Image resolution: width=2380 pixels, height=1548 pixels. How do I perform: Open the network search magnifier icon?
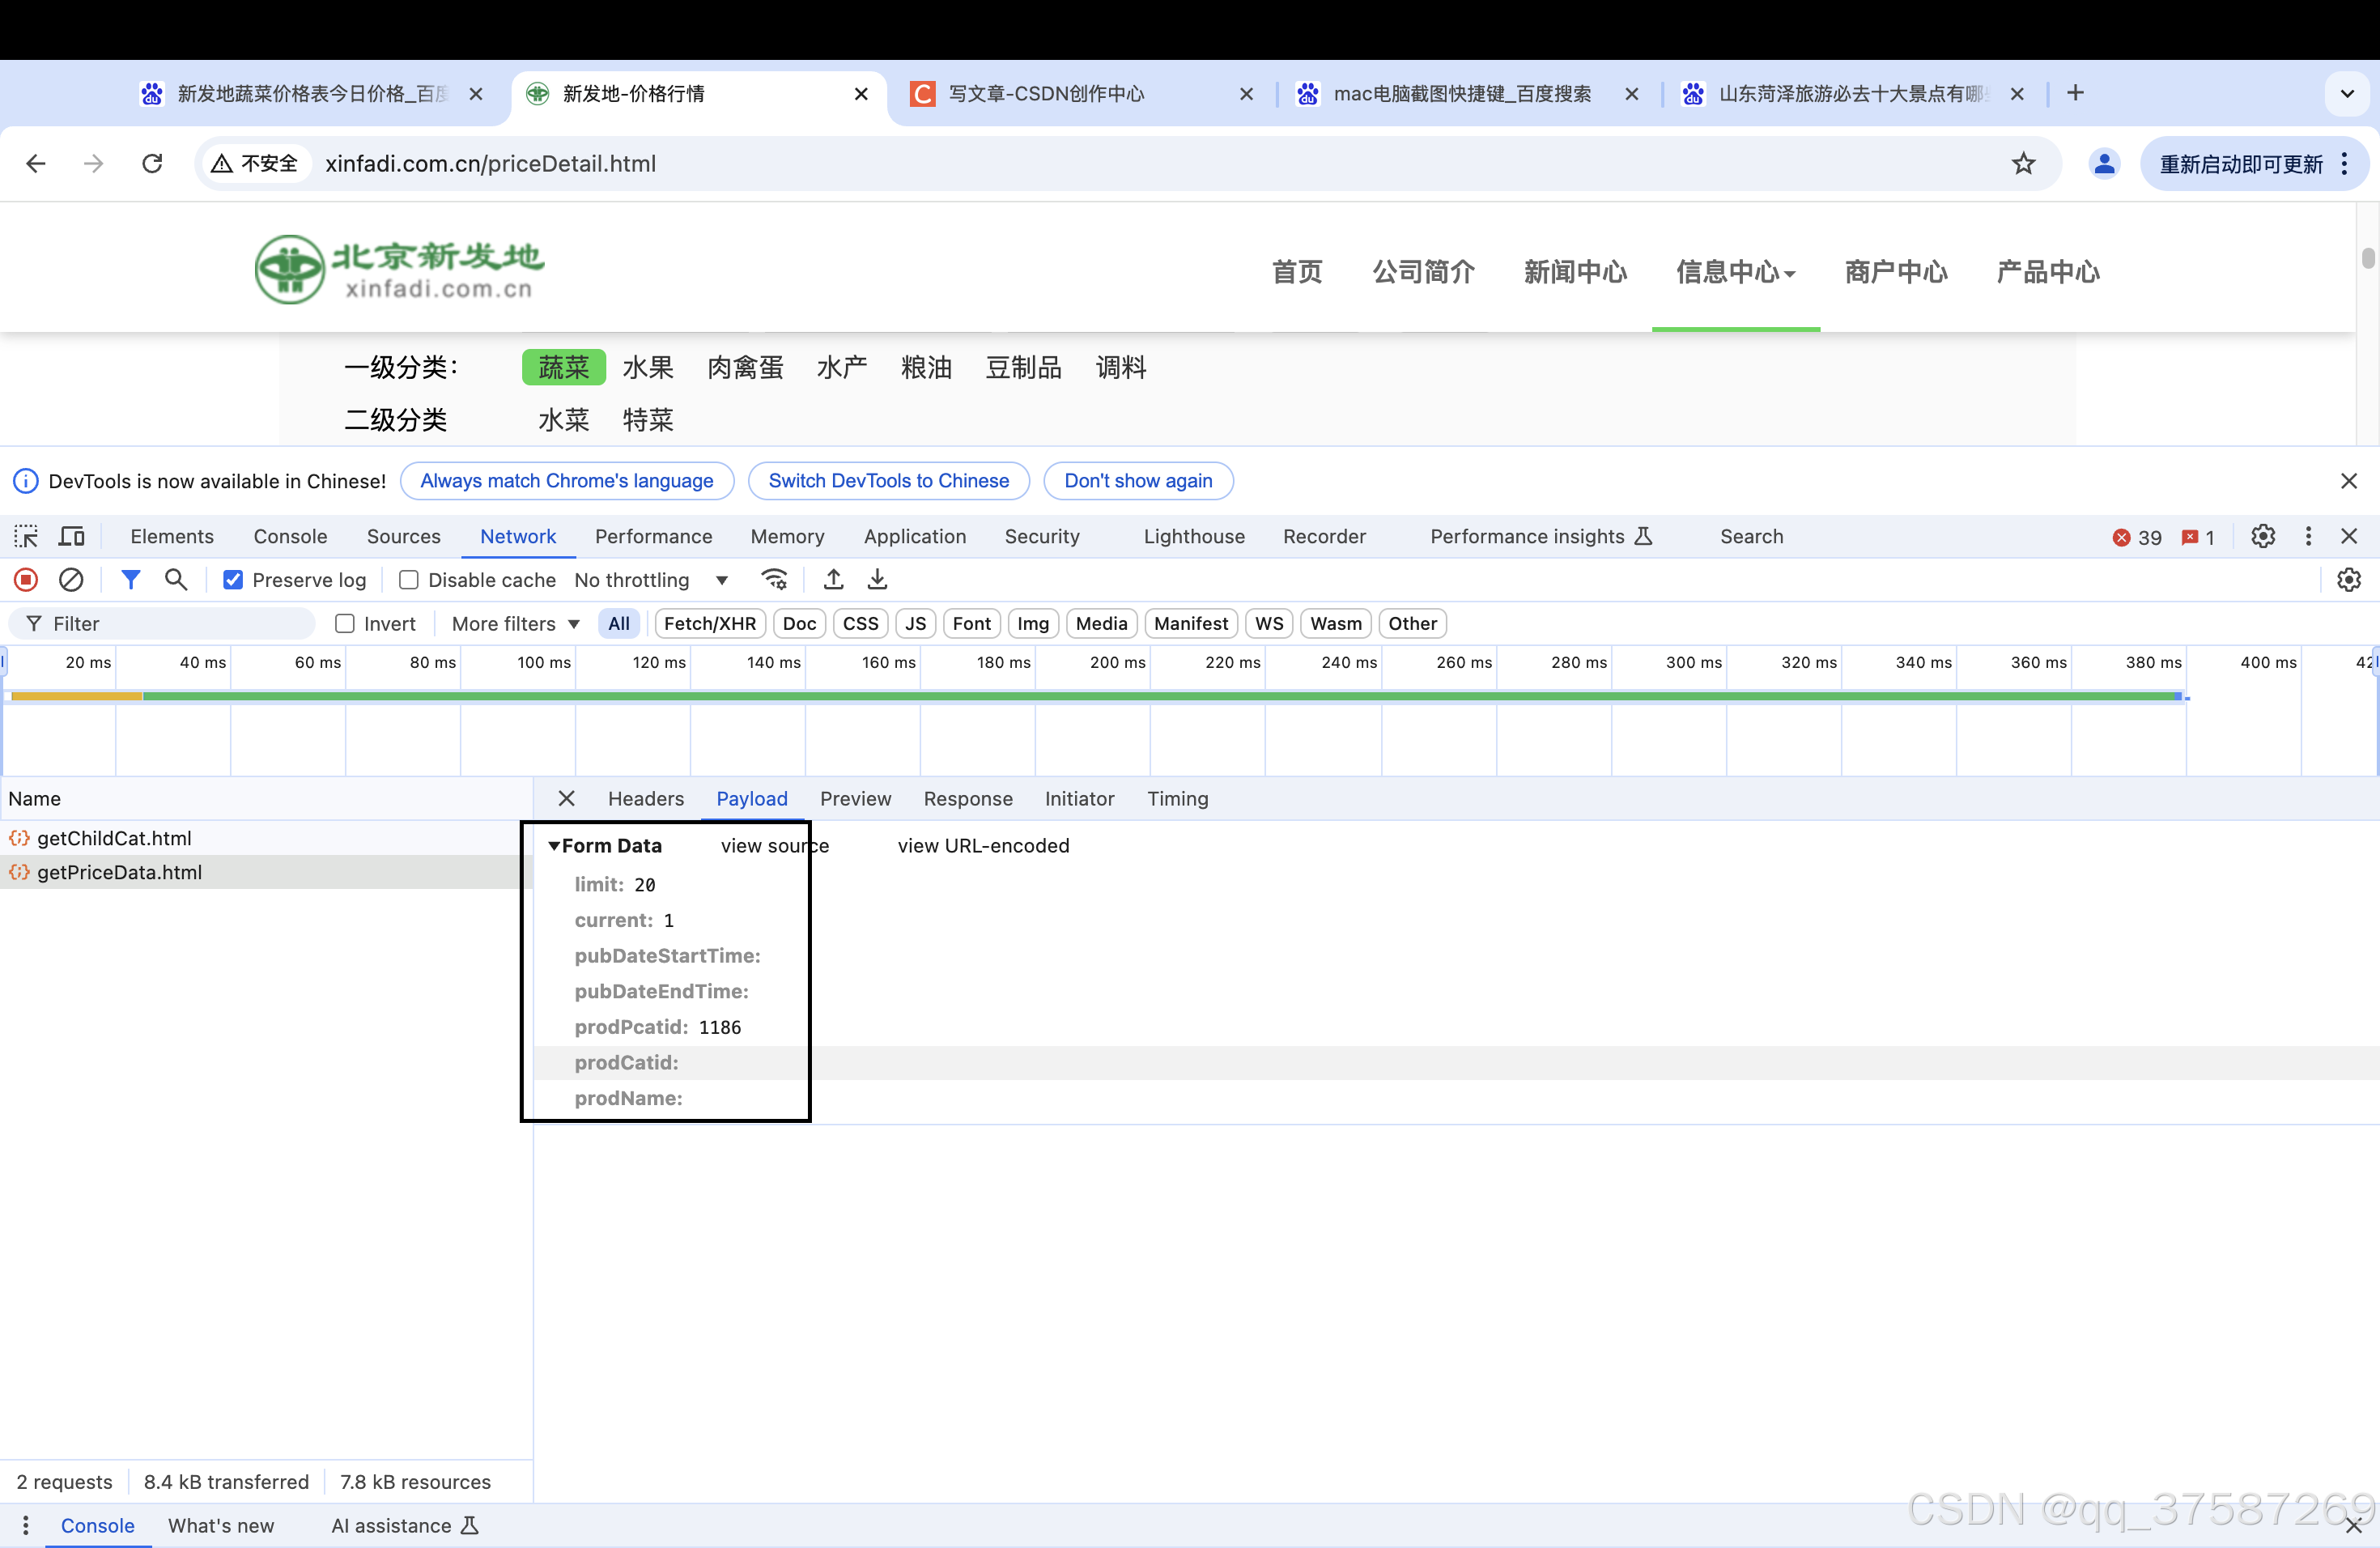click(x=176, y=580)
